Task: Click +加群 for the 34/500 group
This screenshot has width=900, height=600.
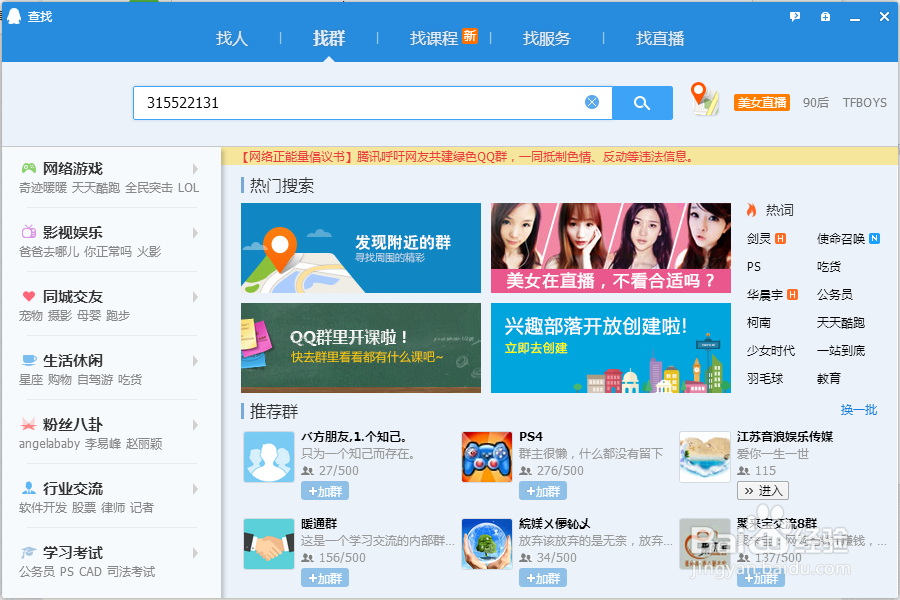Action: coord(543,578)
